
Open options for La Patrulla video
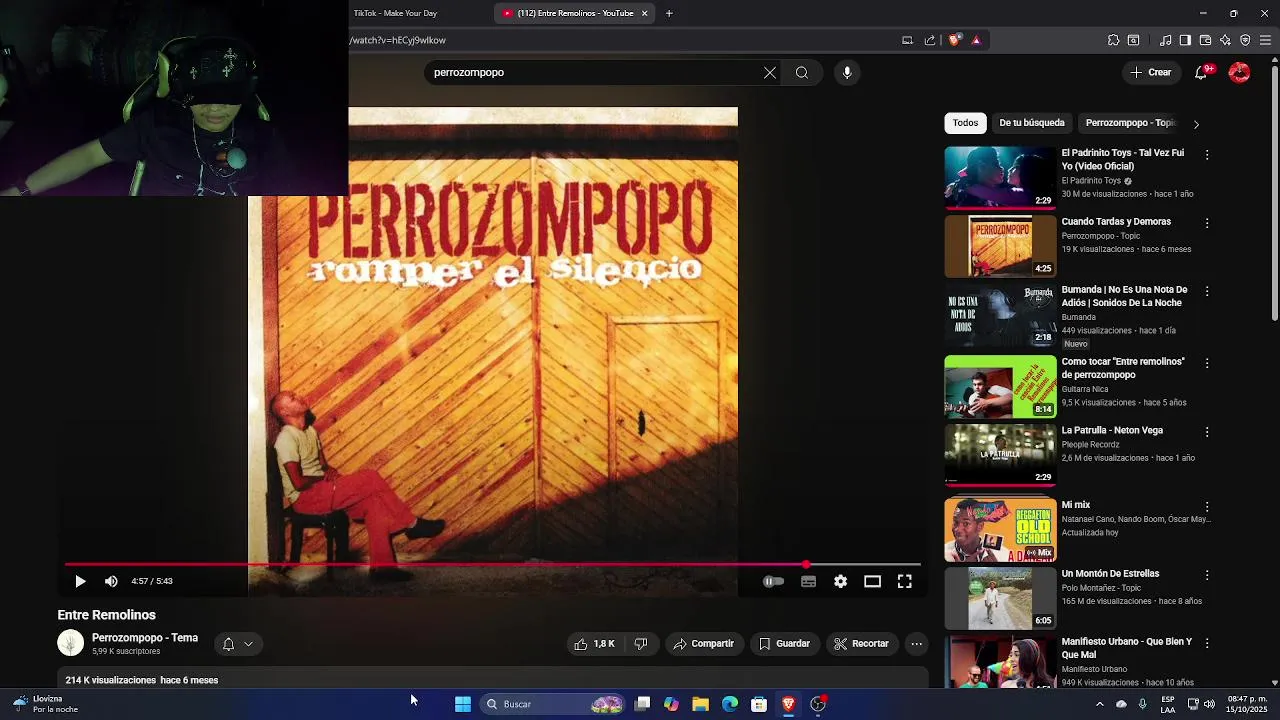pos(1207,432)
